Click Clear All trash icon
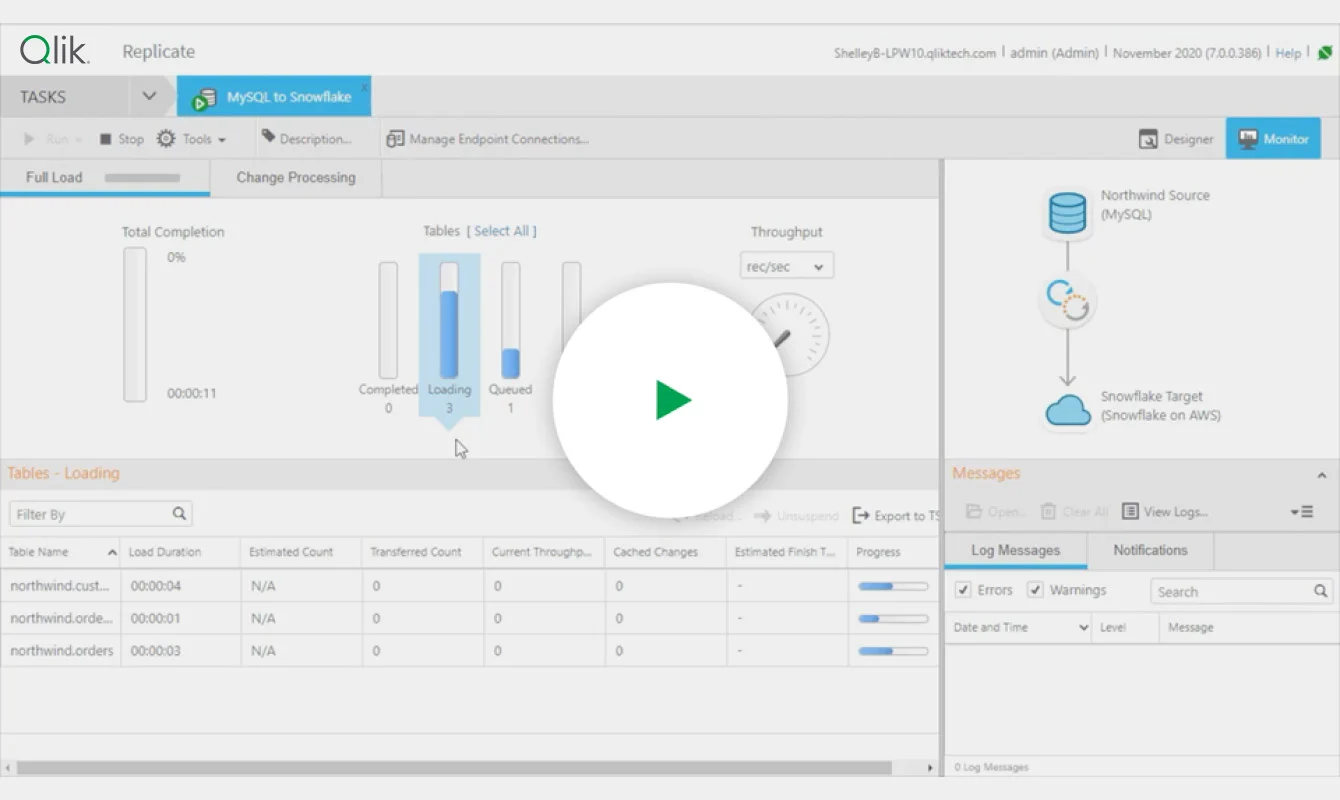Viewport: 1340px width, 800px height. coord(1048,511)
